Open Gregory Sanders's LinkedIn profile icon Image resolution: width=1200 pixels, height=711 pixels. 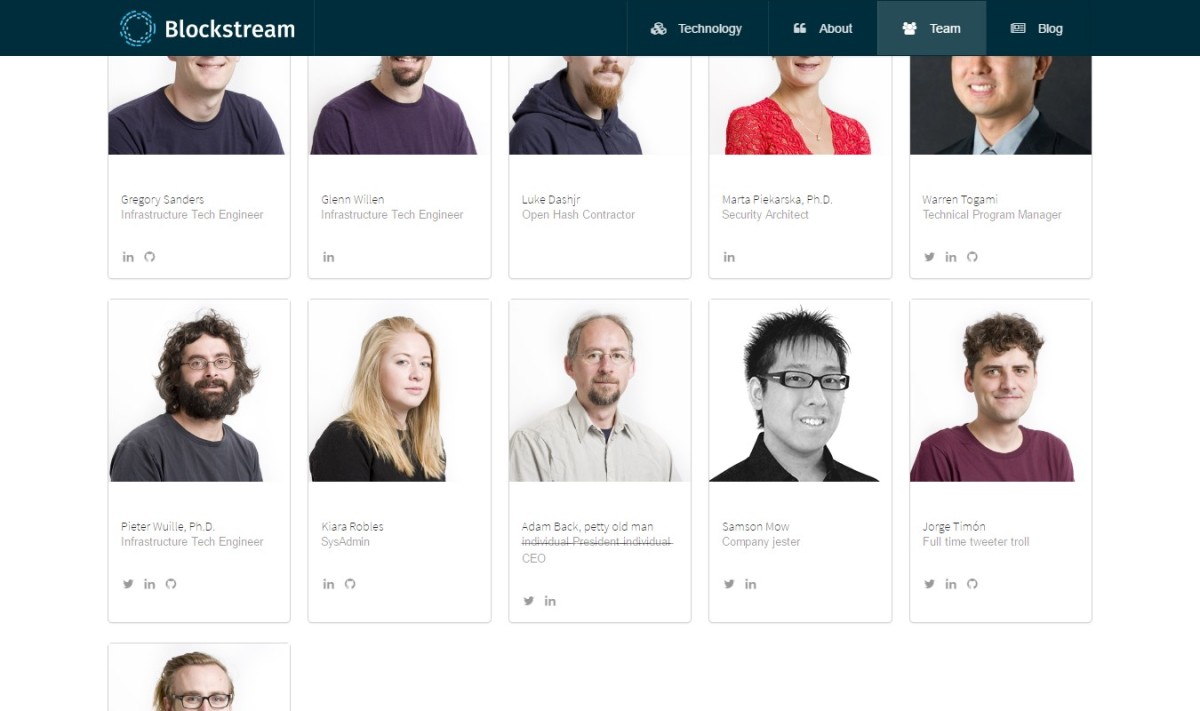coord(128,257)
